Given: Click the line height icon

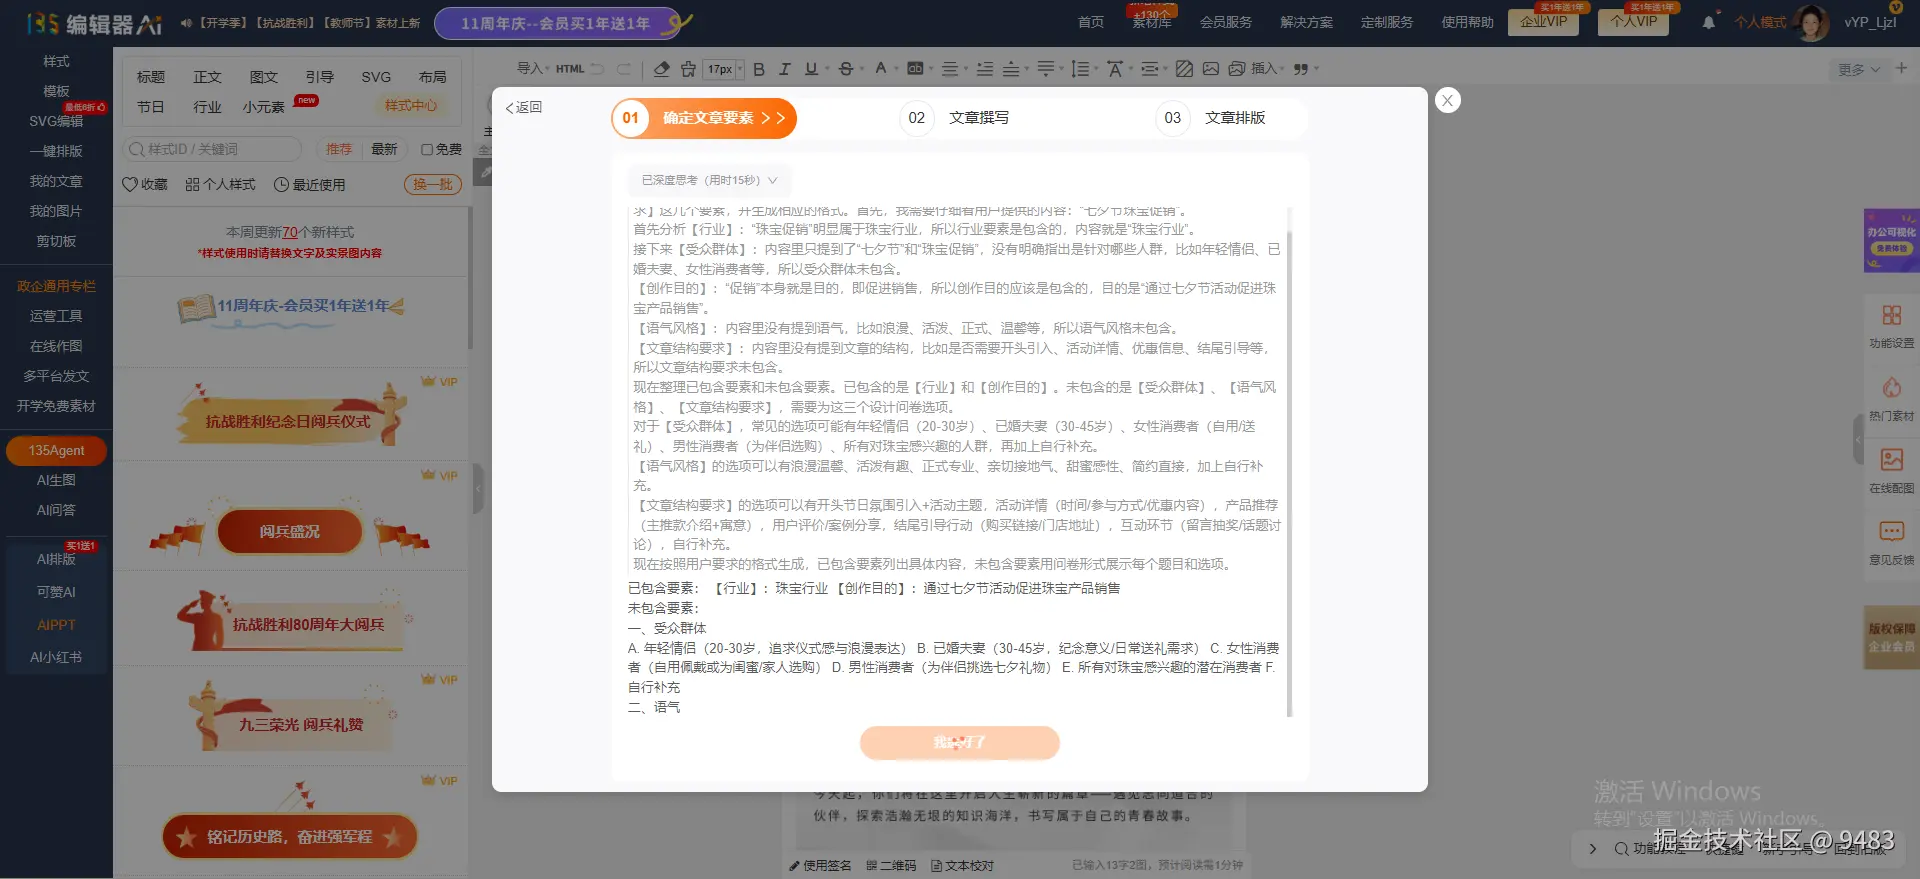Looking at the screenshot, I should tap(1079, 69).
